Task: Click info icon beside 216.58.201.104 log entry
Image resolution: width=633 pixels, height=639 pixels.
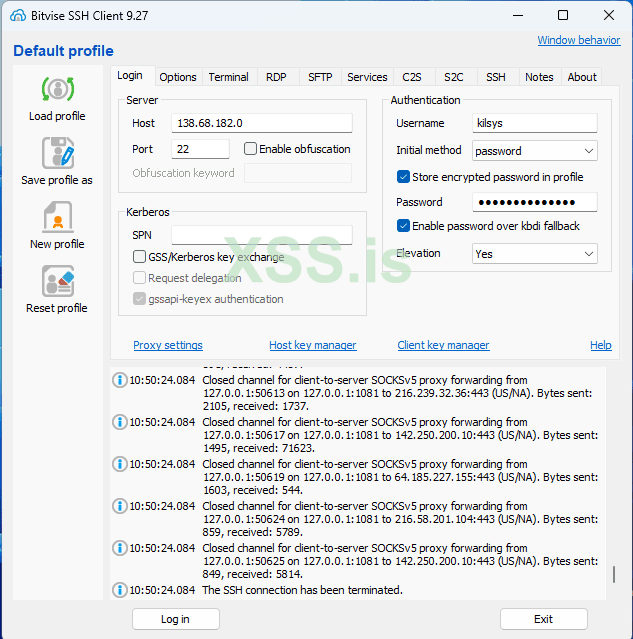Action: point(119,506)
